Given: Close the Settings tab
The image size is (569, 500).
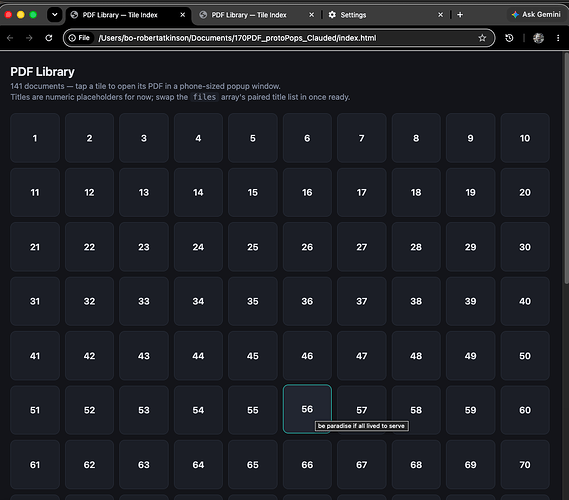Looking at the screenshot, I should click(441, 15).
